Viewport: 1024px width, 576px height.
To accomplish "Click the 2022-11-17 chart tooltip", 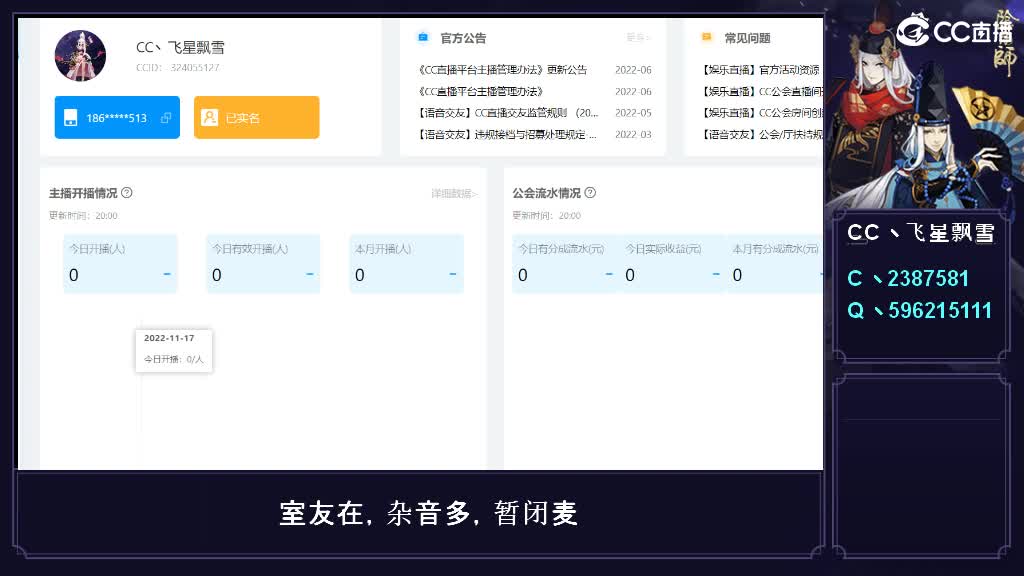I will [173, 350].
